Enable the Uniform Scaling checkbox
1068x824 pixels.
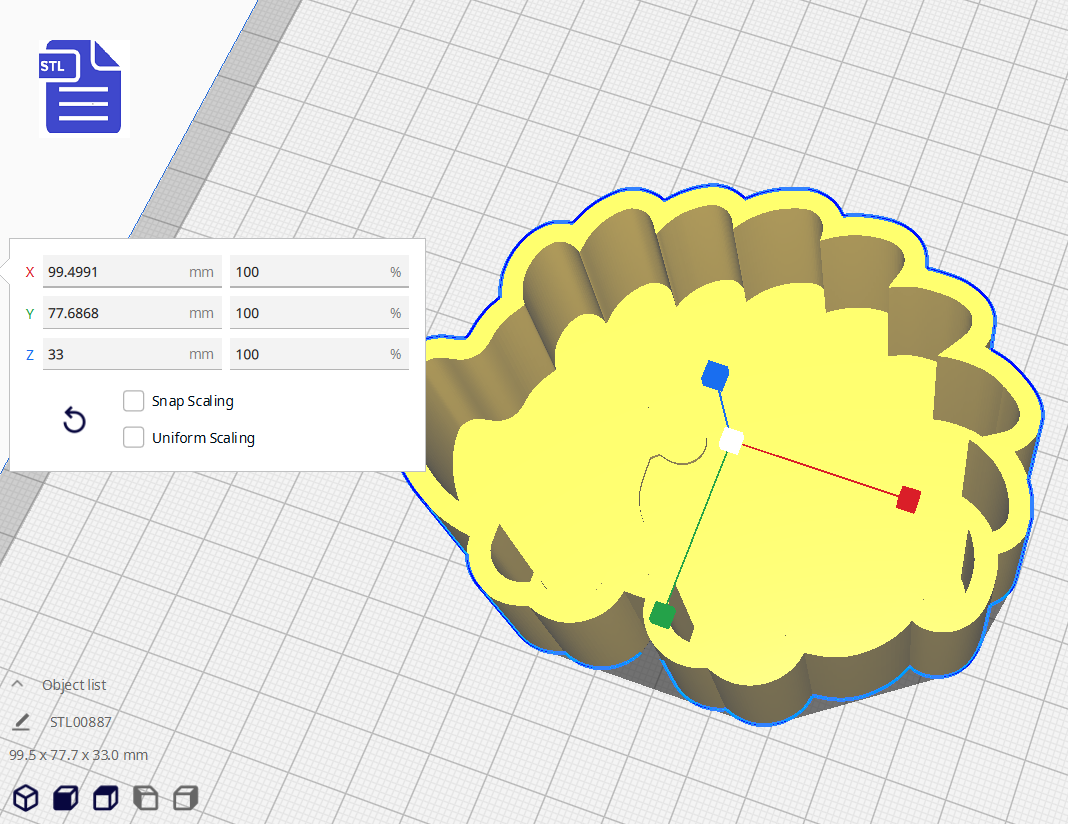tap(133, 438)
